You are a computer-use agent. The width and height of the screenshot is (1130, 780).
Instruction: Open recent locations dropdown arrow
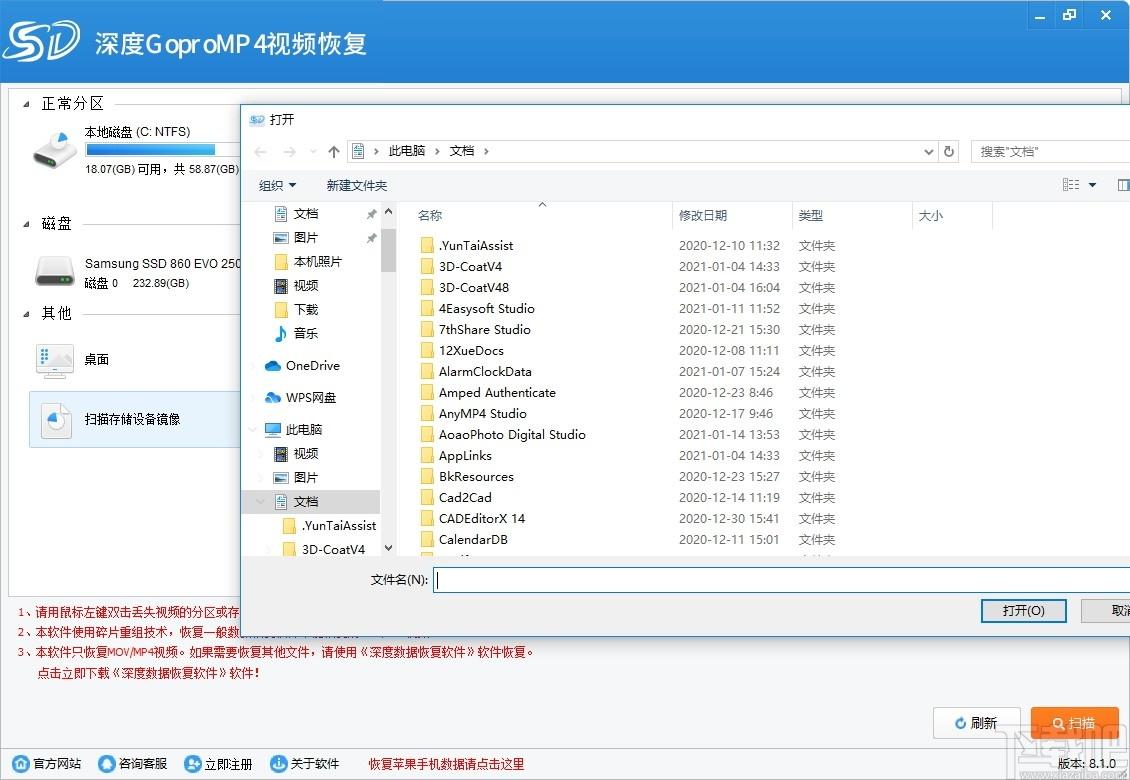pos(313,151)
